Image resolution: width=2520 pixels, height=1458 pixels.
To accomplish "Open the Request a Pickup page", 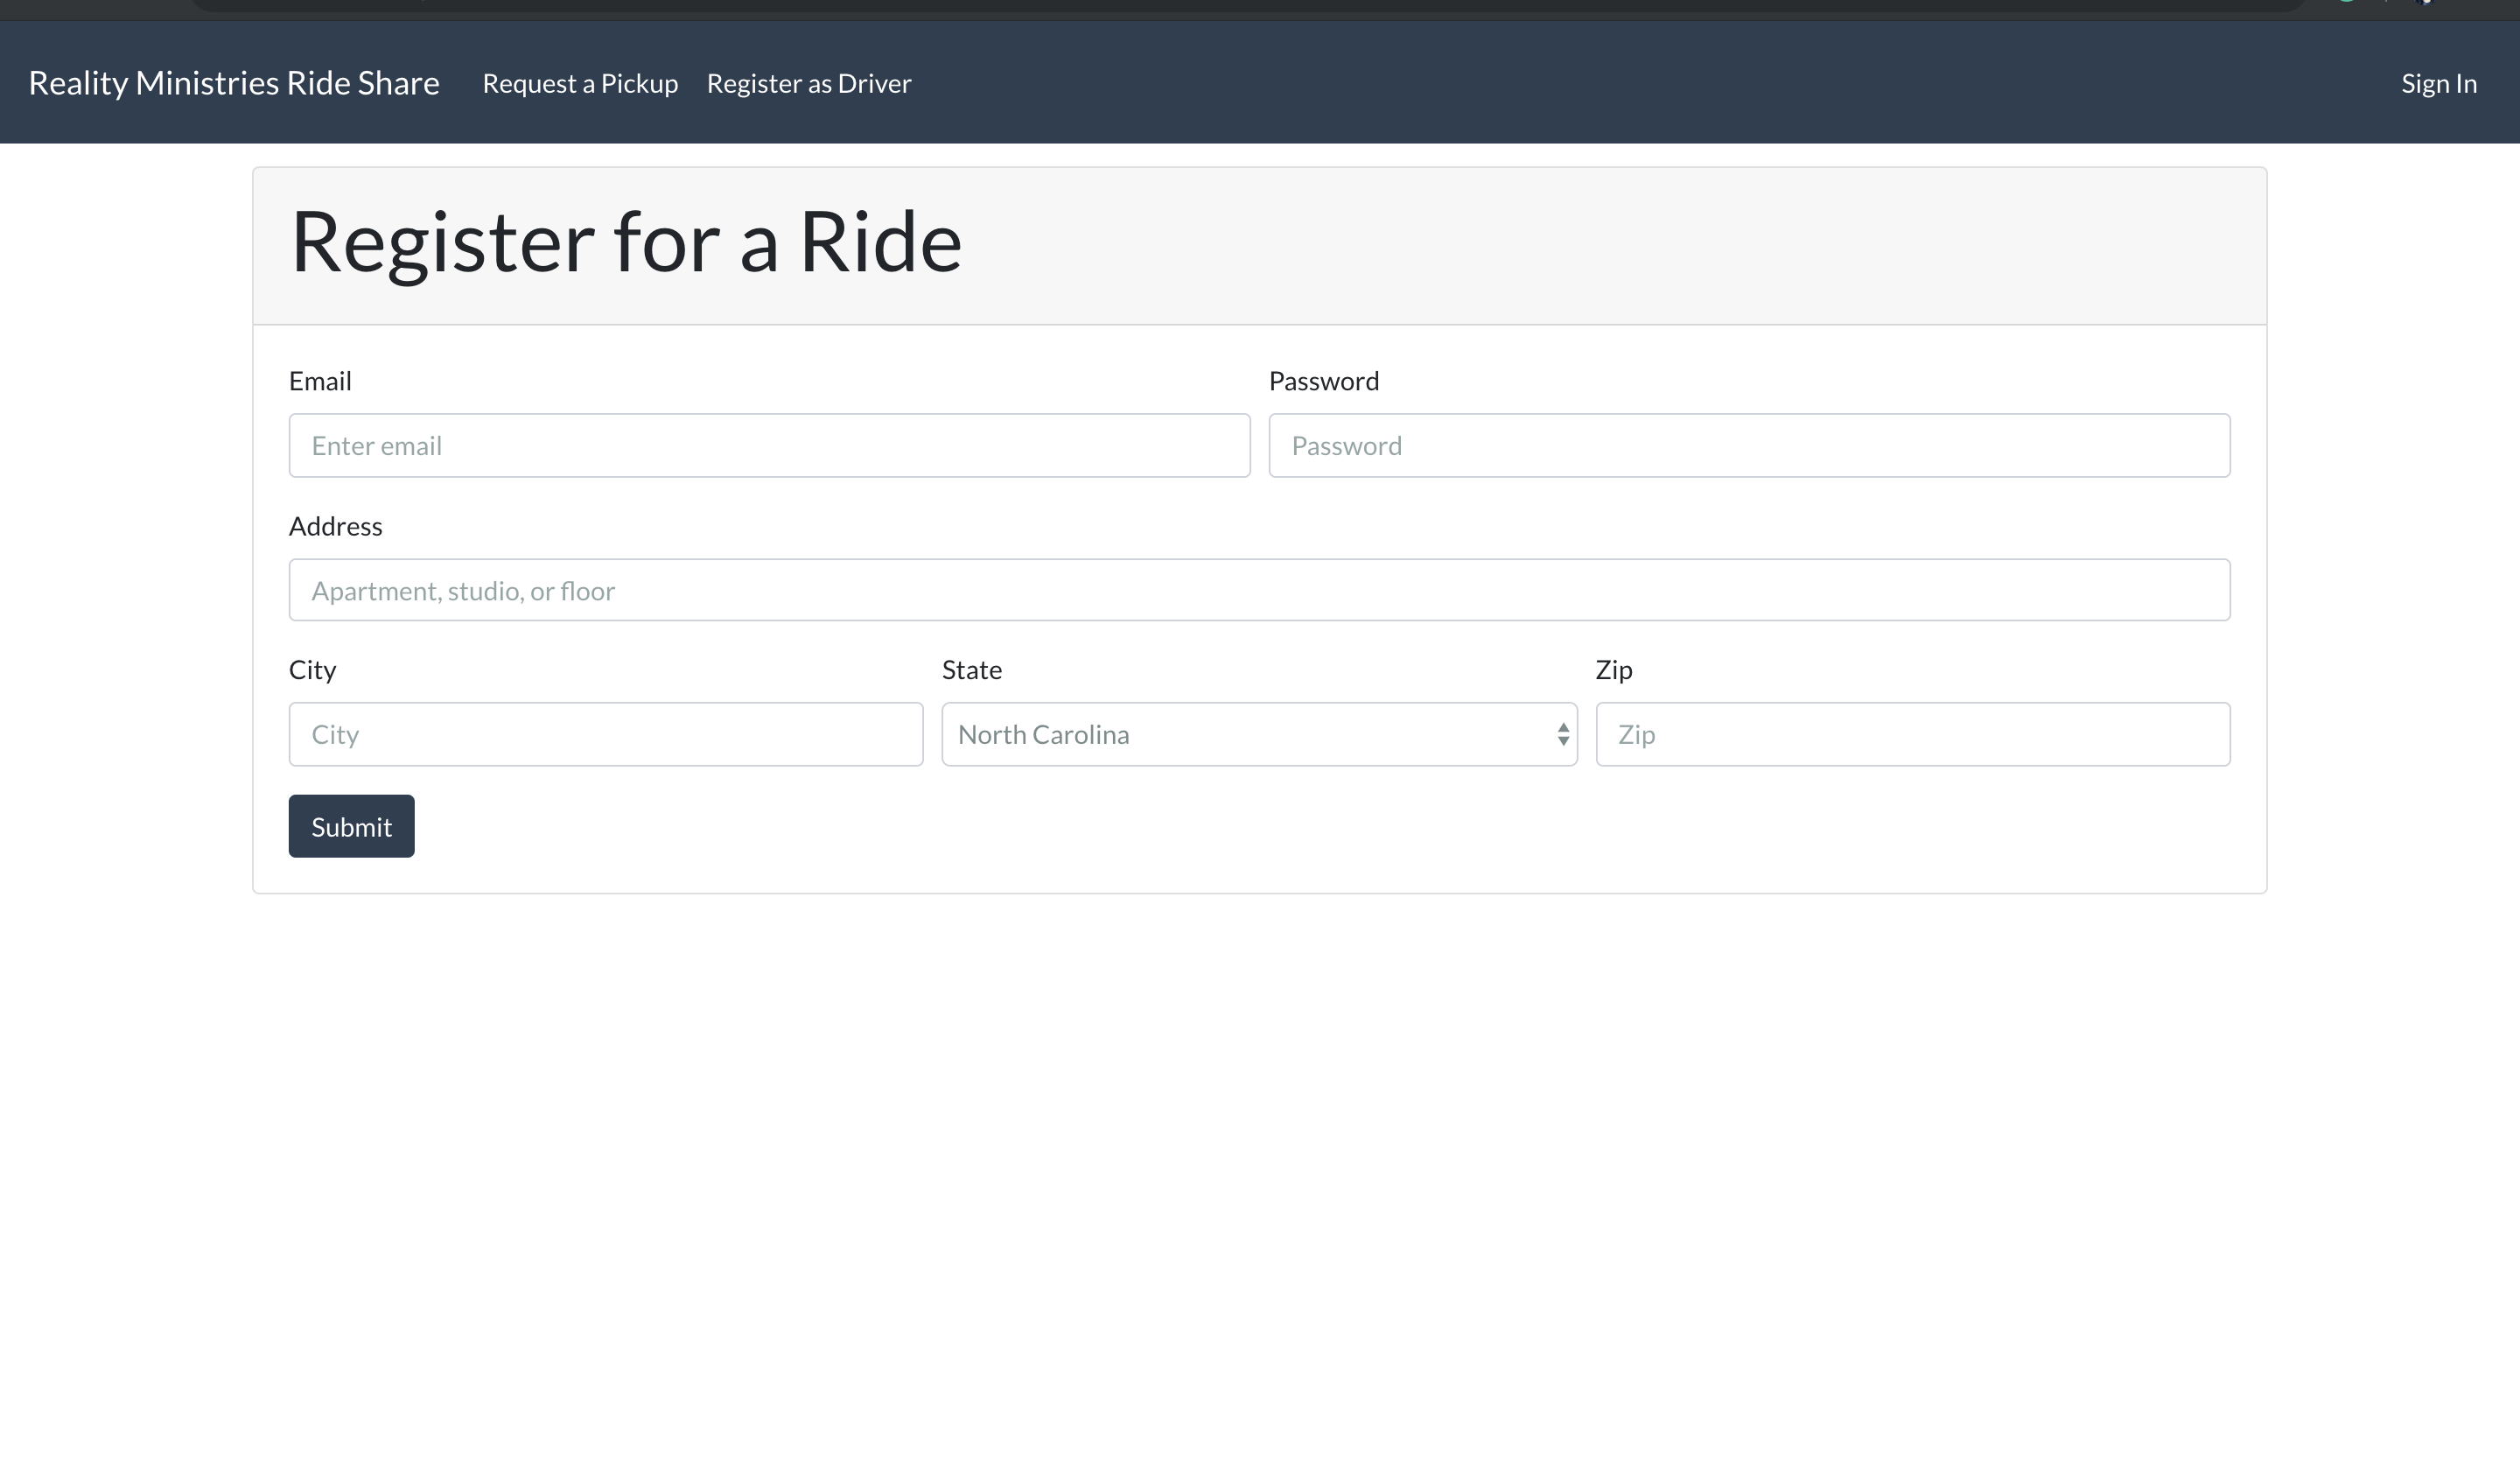I will coord(580,83).
